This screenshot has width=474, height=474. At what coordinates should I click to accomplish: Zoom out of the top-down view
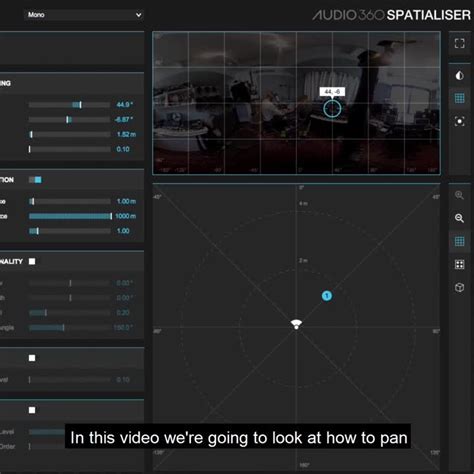[x=459, y=218]
